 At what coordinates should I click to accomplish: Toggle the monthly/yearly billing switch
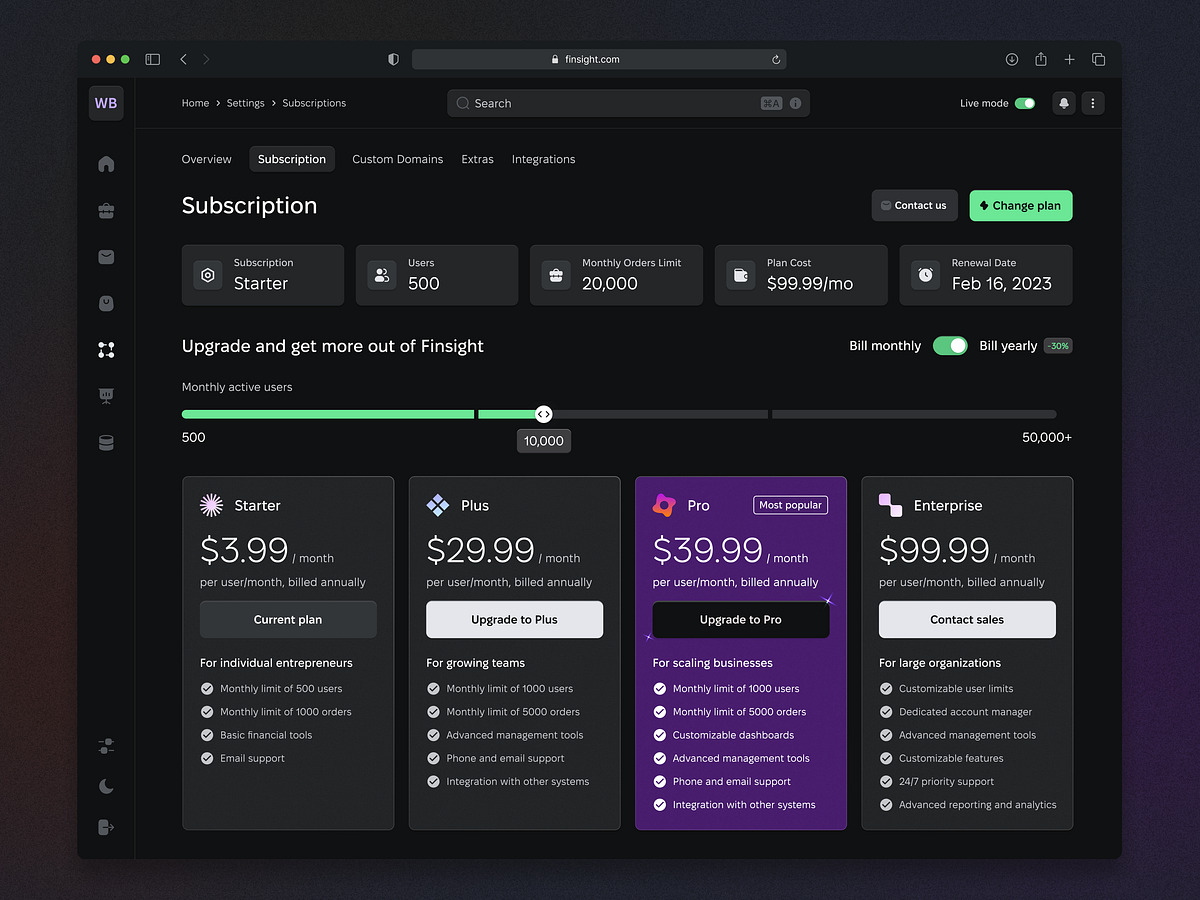click(x=950, y=346)
